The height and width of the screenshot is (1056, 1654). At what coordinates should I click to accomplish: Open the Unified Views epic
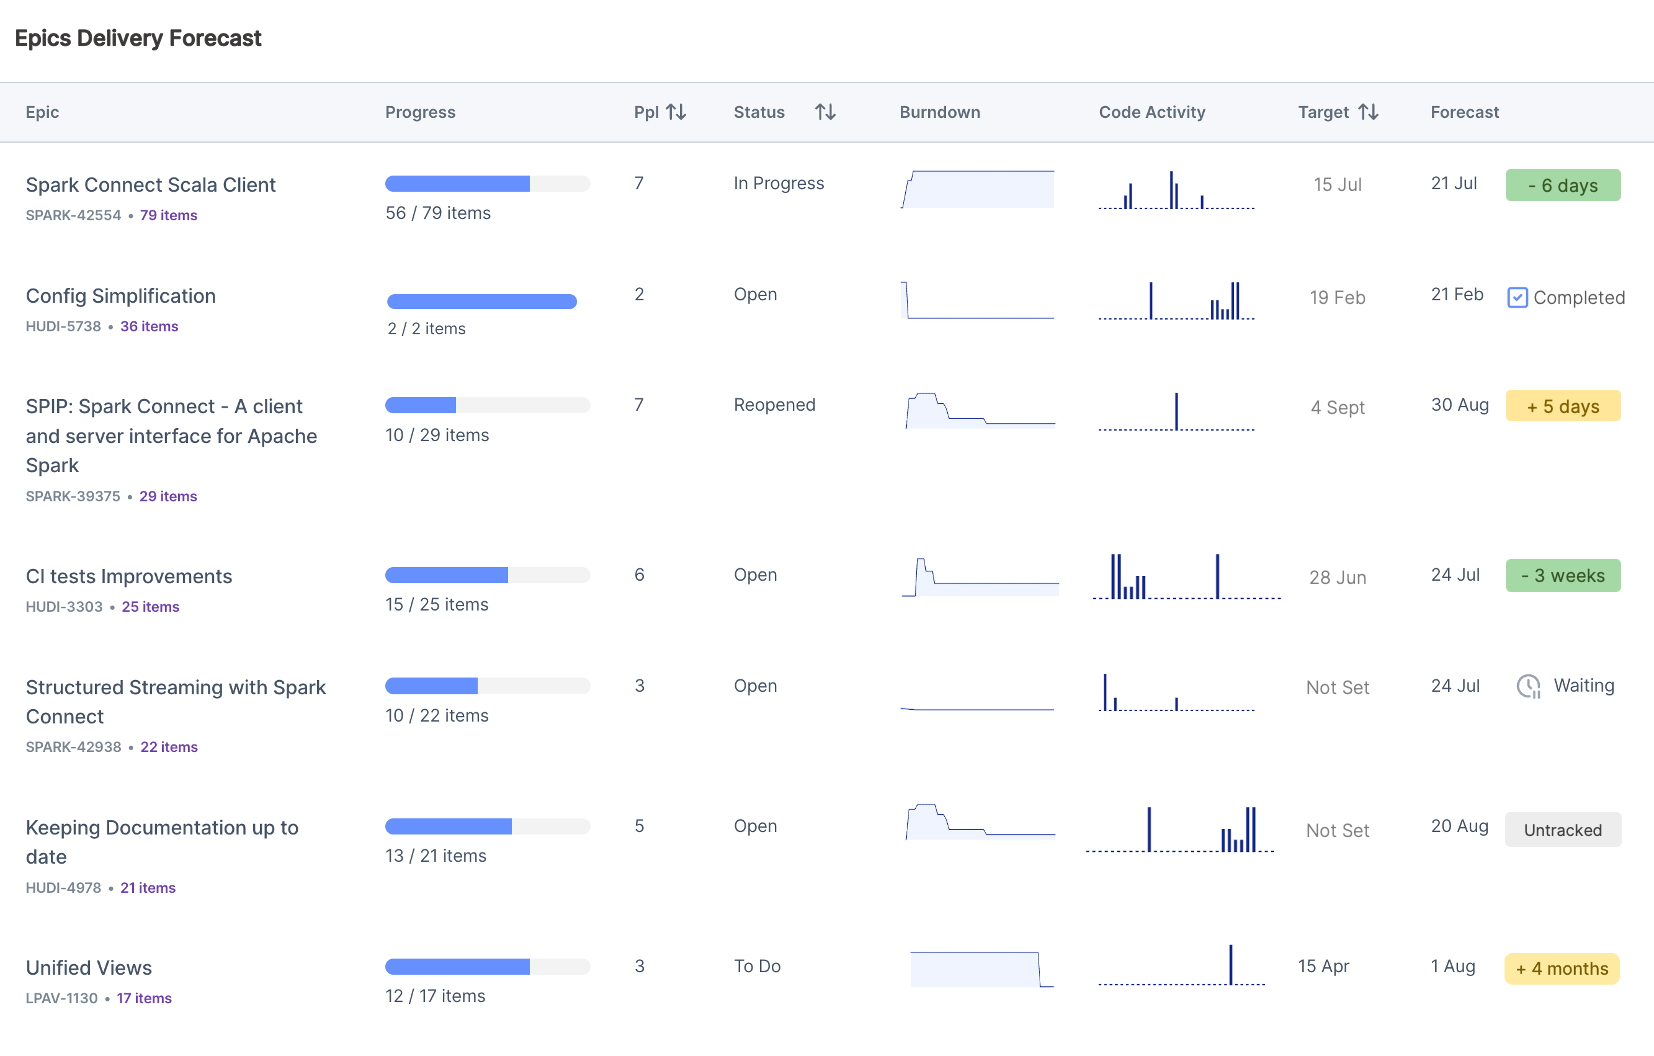click(89, 968)
